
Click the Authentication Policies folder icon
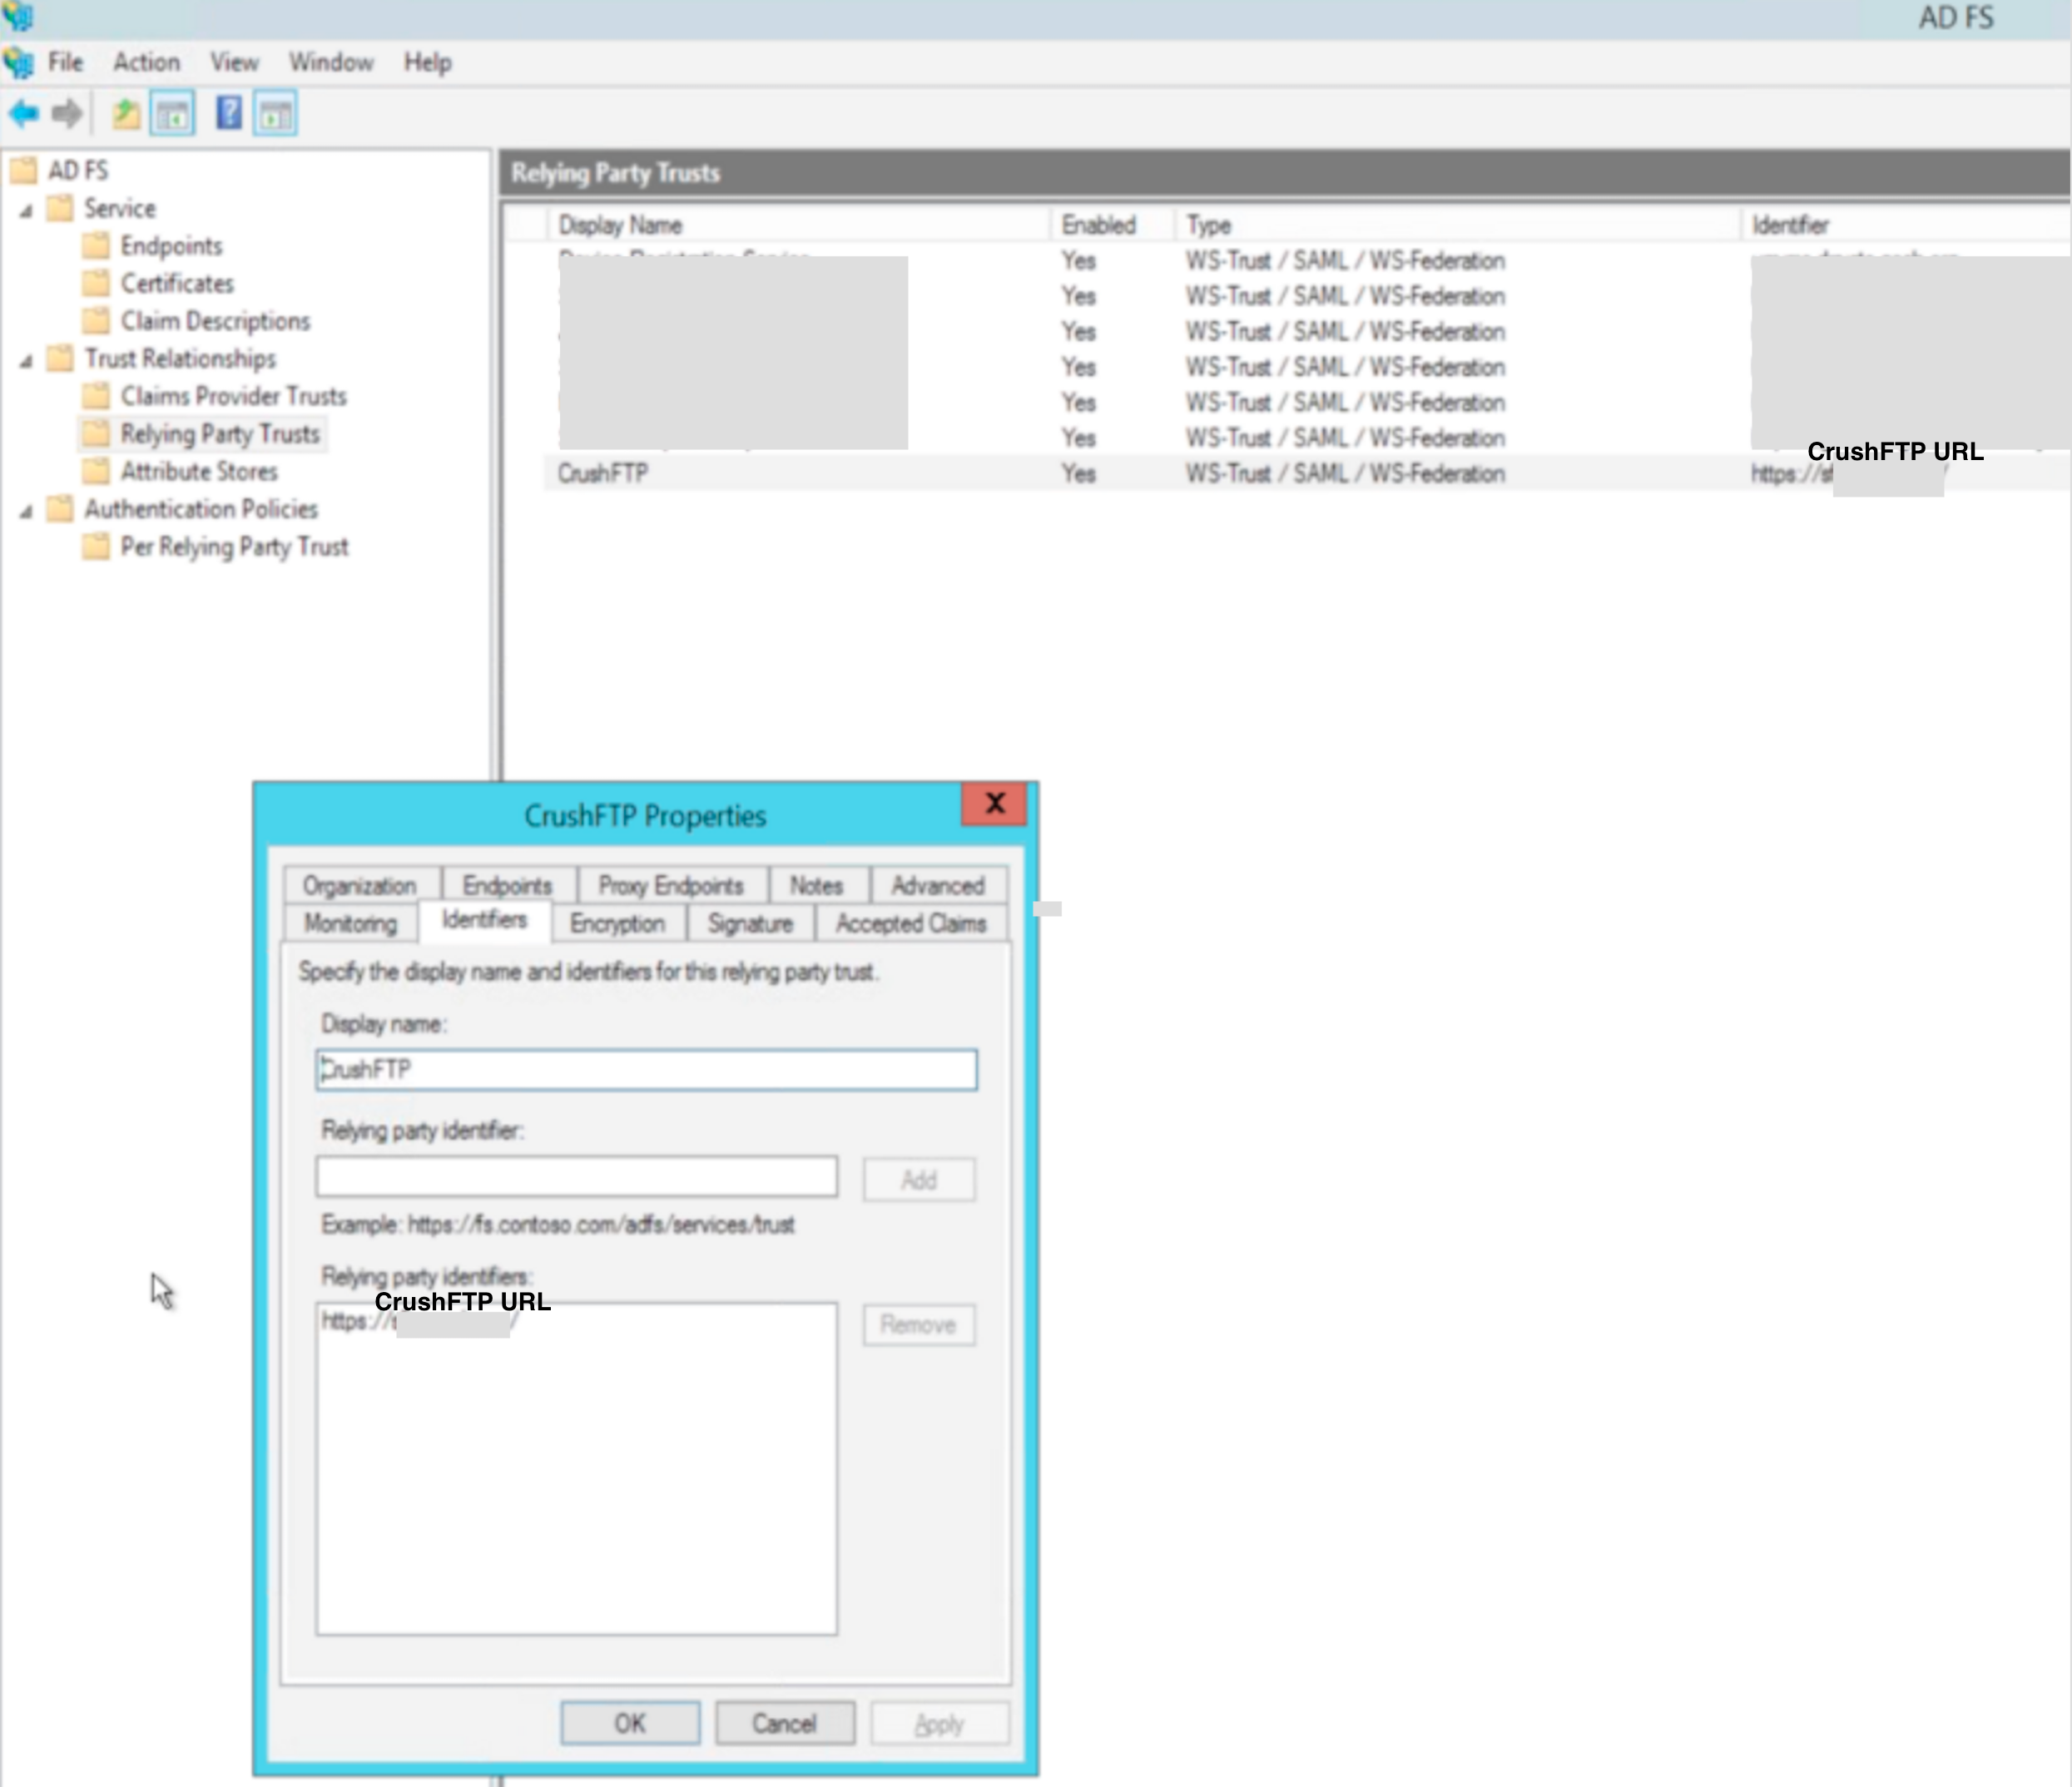click(61, 508)
